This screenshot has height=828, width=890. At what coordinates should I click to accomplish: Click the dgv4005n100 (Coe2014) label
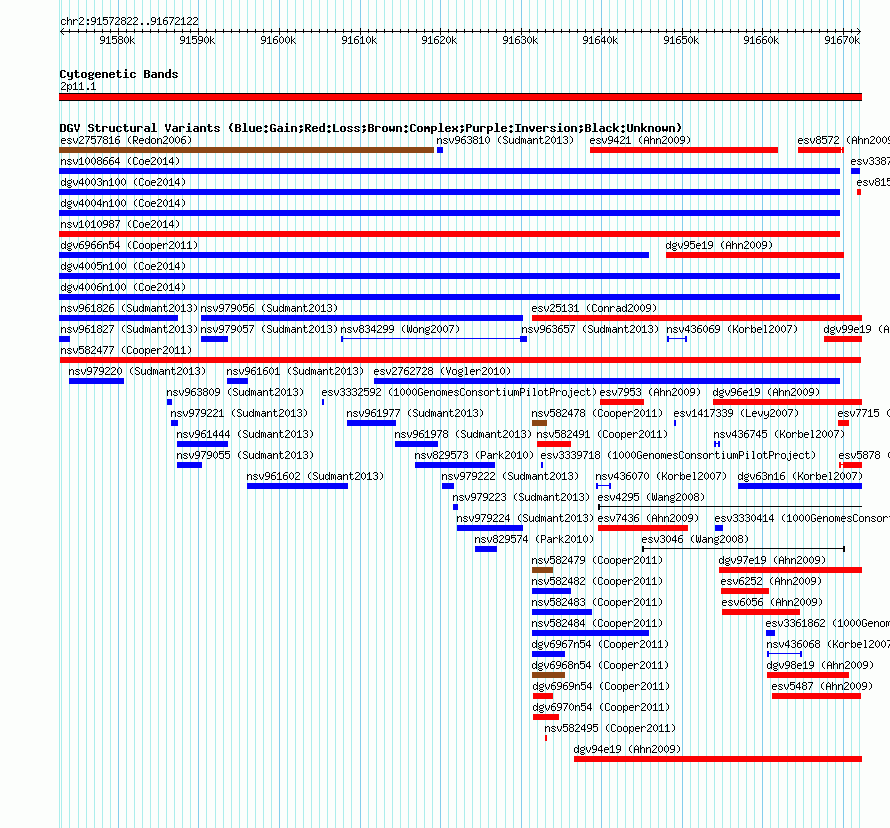click(123, 266)
